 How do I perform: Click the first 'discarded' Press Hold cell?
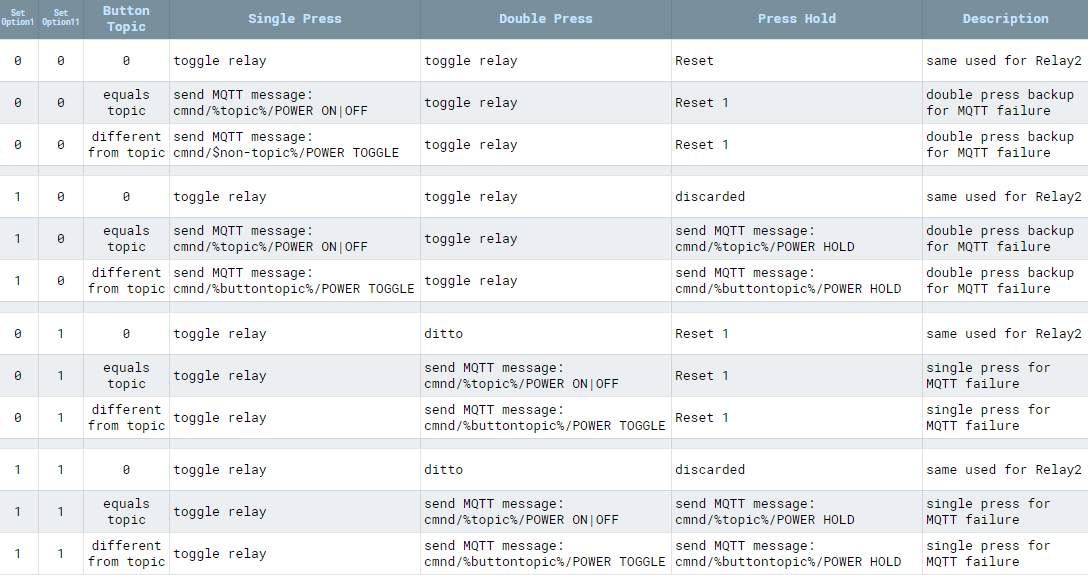710,197
